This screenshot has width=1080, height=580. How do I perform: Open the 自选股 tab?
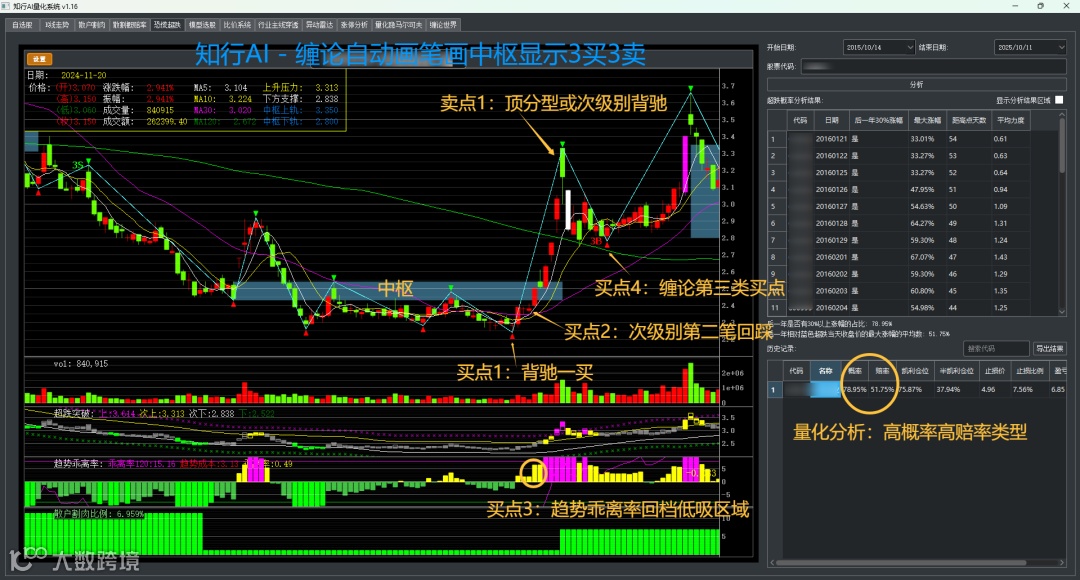point(23,25)
